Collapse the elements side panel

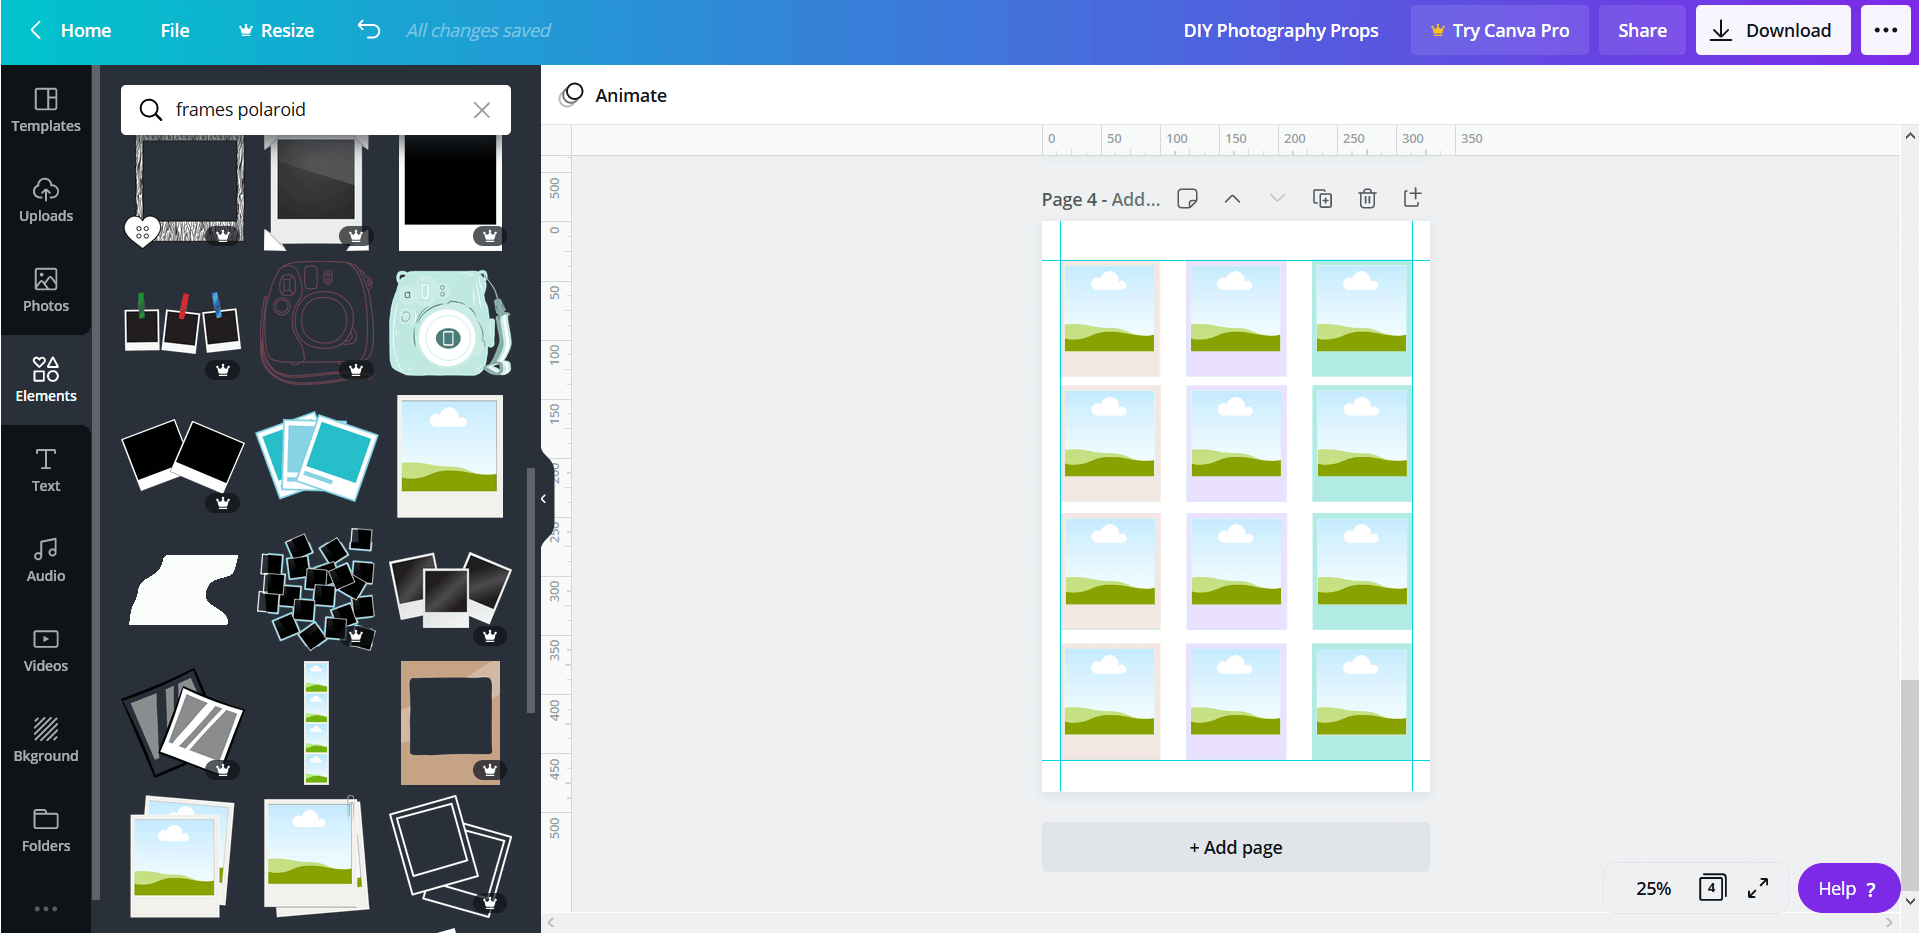542,499
